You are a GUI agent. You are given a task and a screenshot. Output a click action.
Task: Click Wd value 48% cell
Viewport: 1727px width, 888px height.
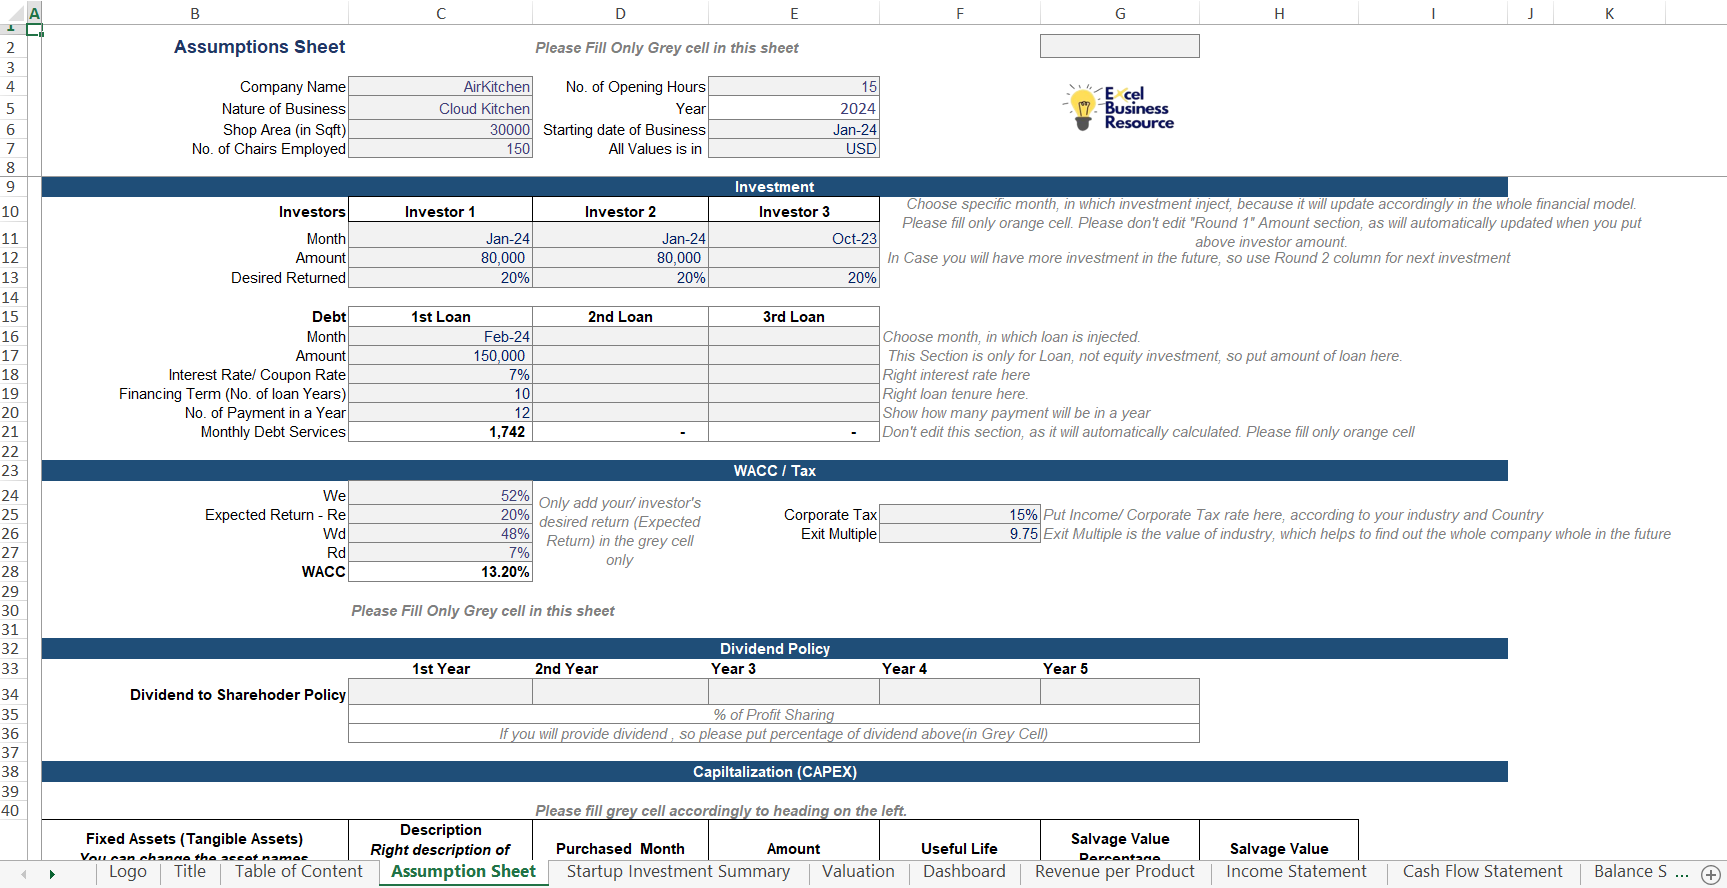click(x=440, y=534)
